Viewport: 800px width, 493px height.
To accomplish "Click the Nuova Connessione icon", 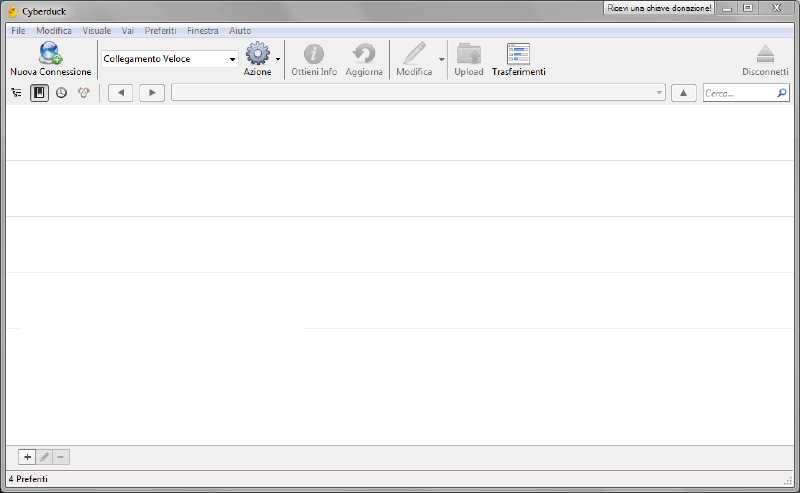I will coord(50,54).
